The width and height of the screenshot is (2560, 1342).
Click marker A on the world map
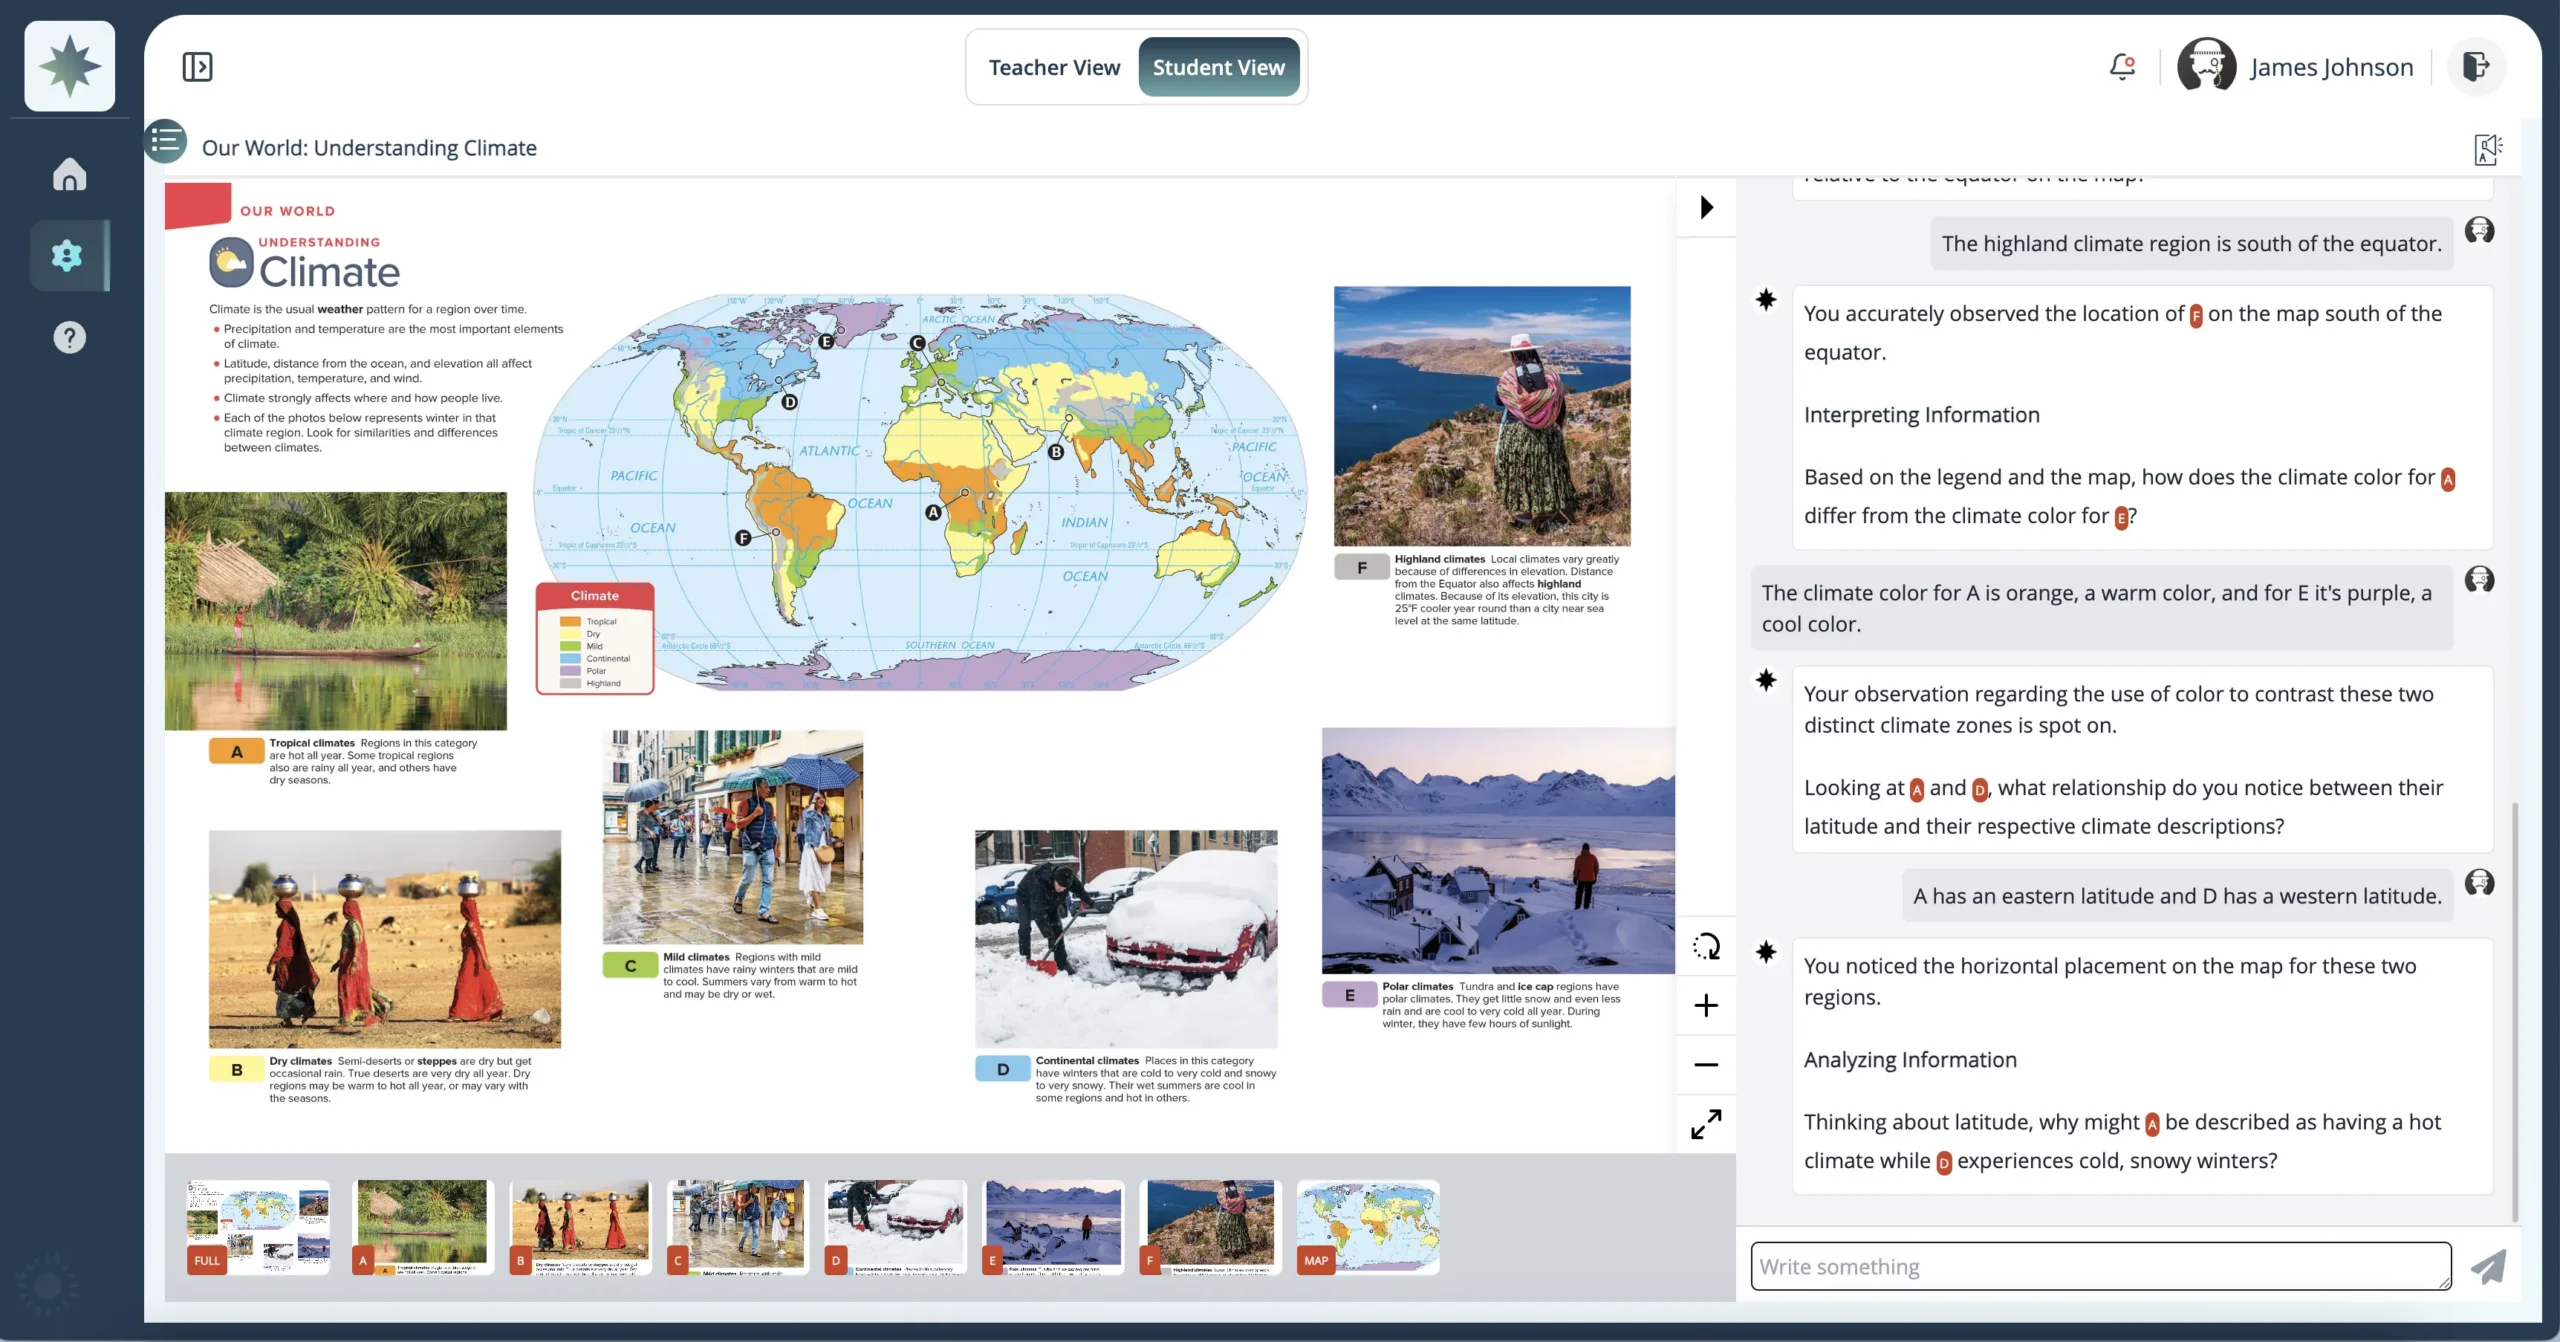tap(933, 512)
